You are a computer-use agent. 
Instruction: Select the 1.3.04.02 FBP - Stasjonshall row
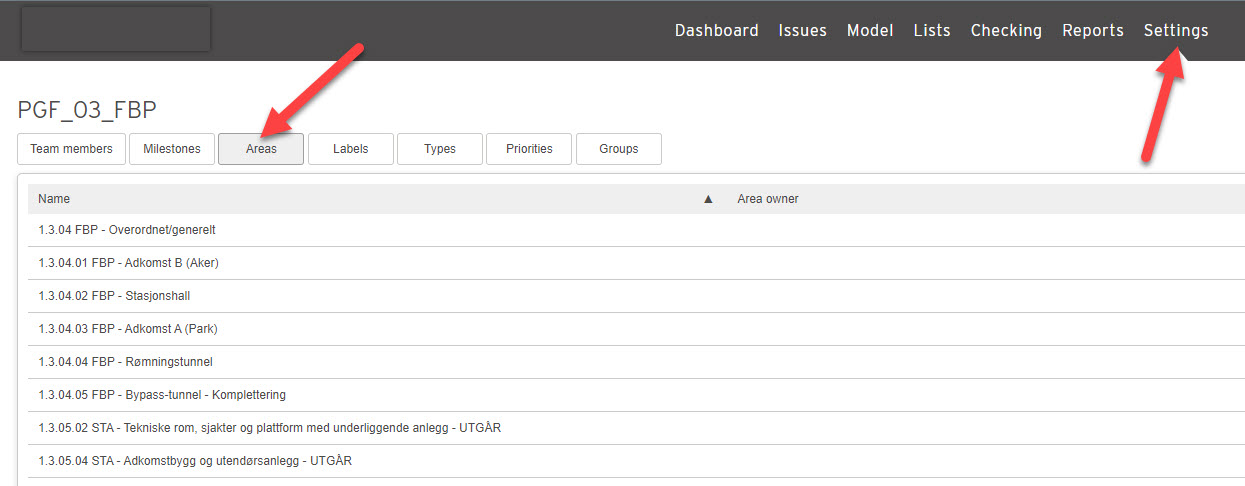(x=636, y=296)
